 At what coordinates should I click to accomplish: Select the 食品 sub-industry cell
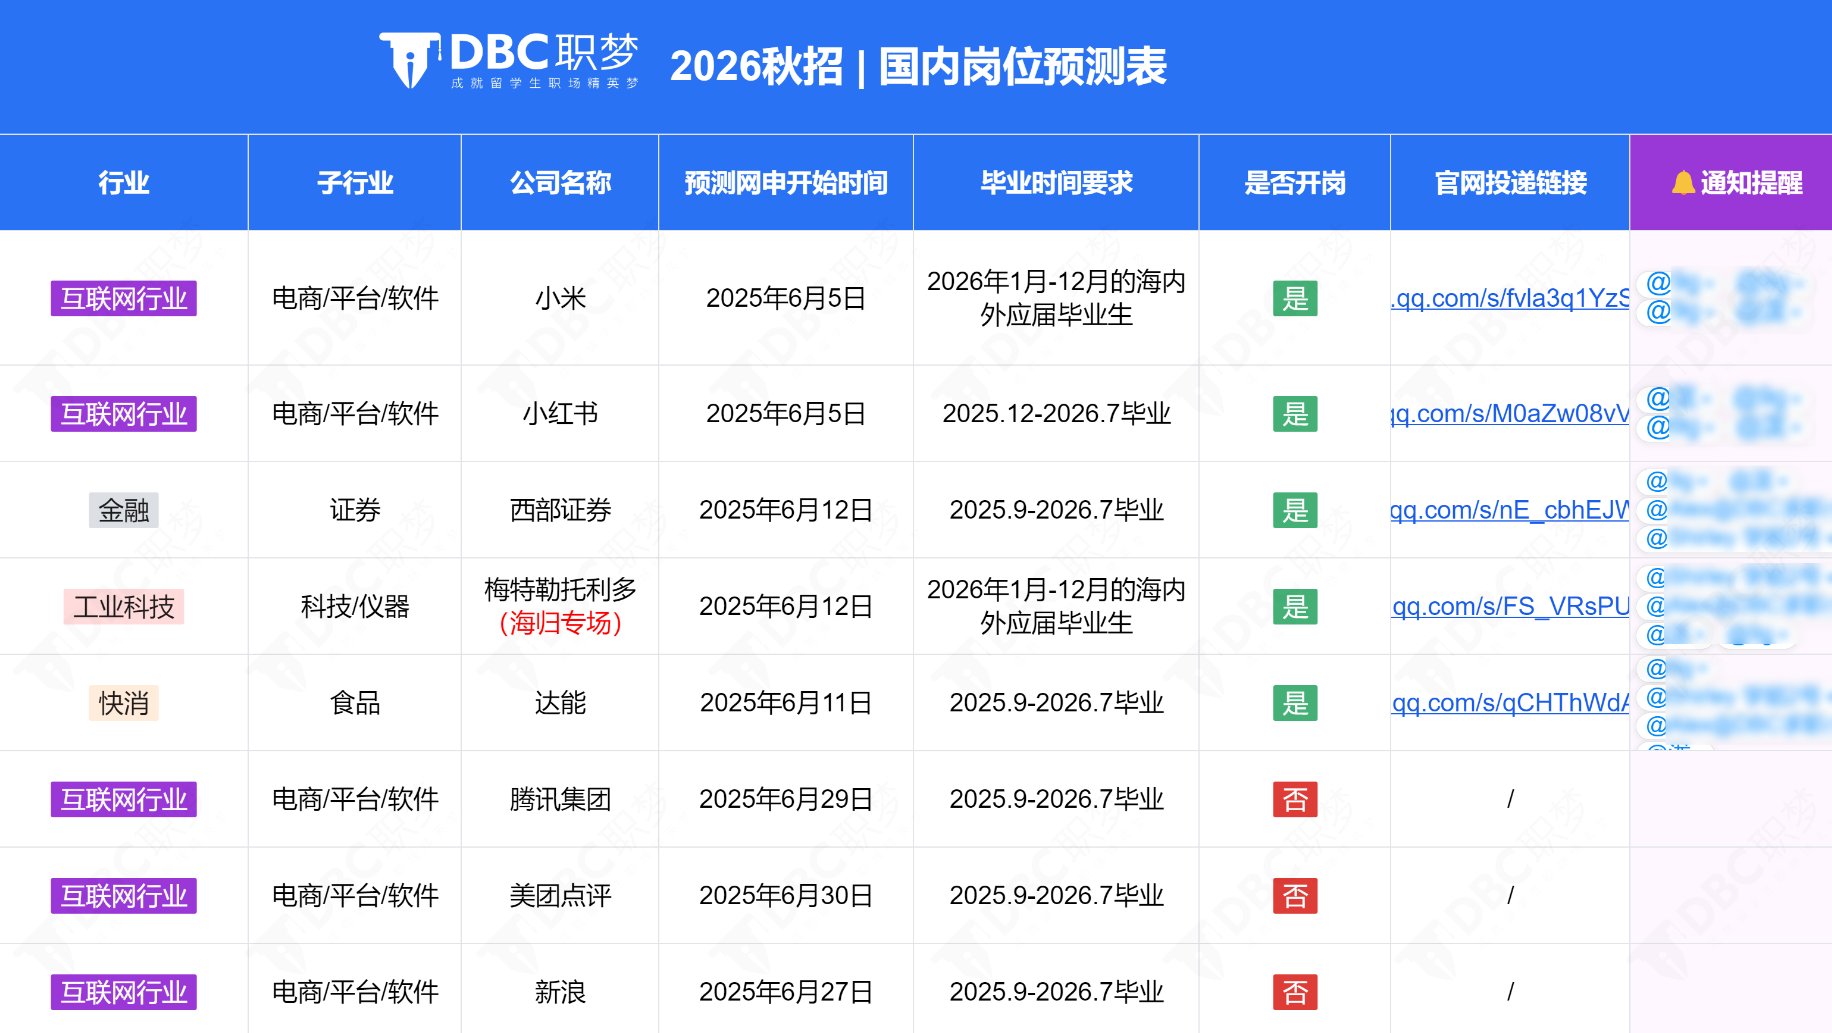[x=355, y=703]
